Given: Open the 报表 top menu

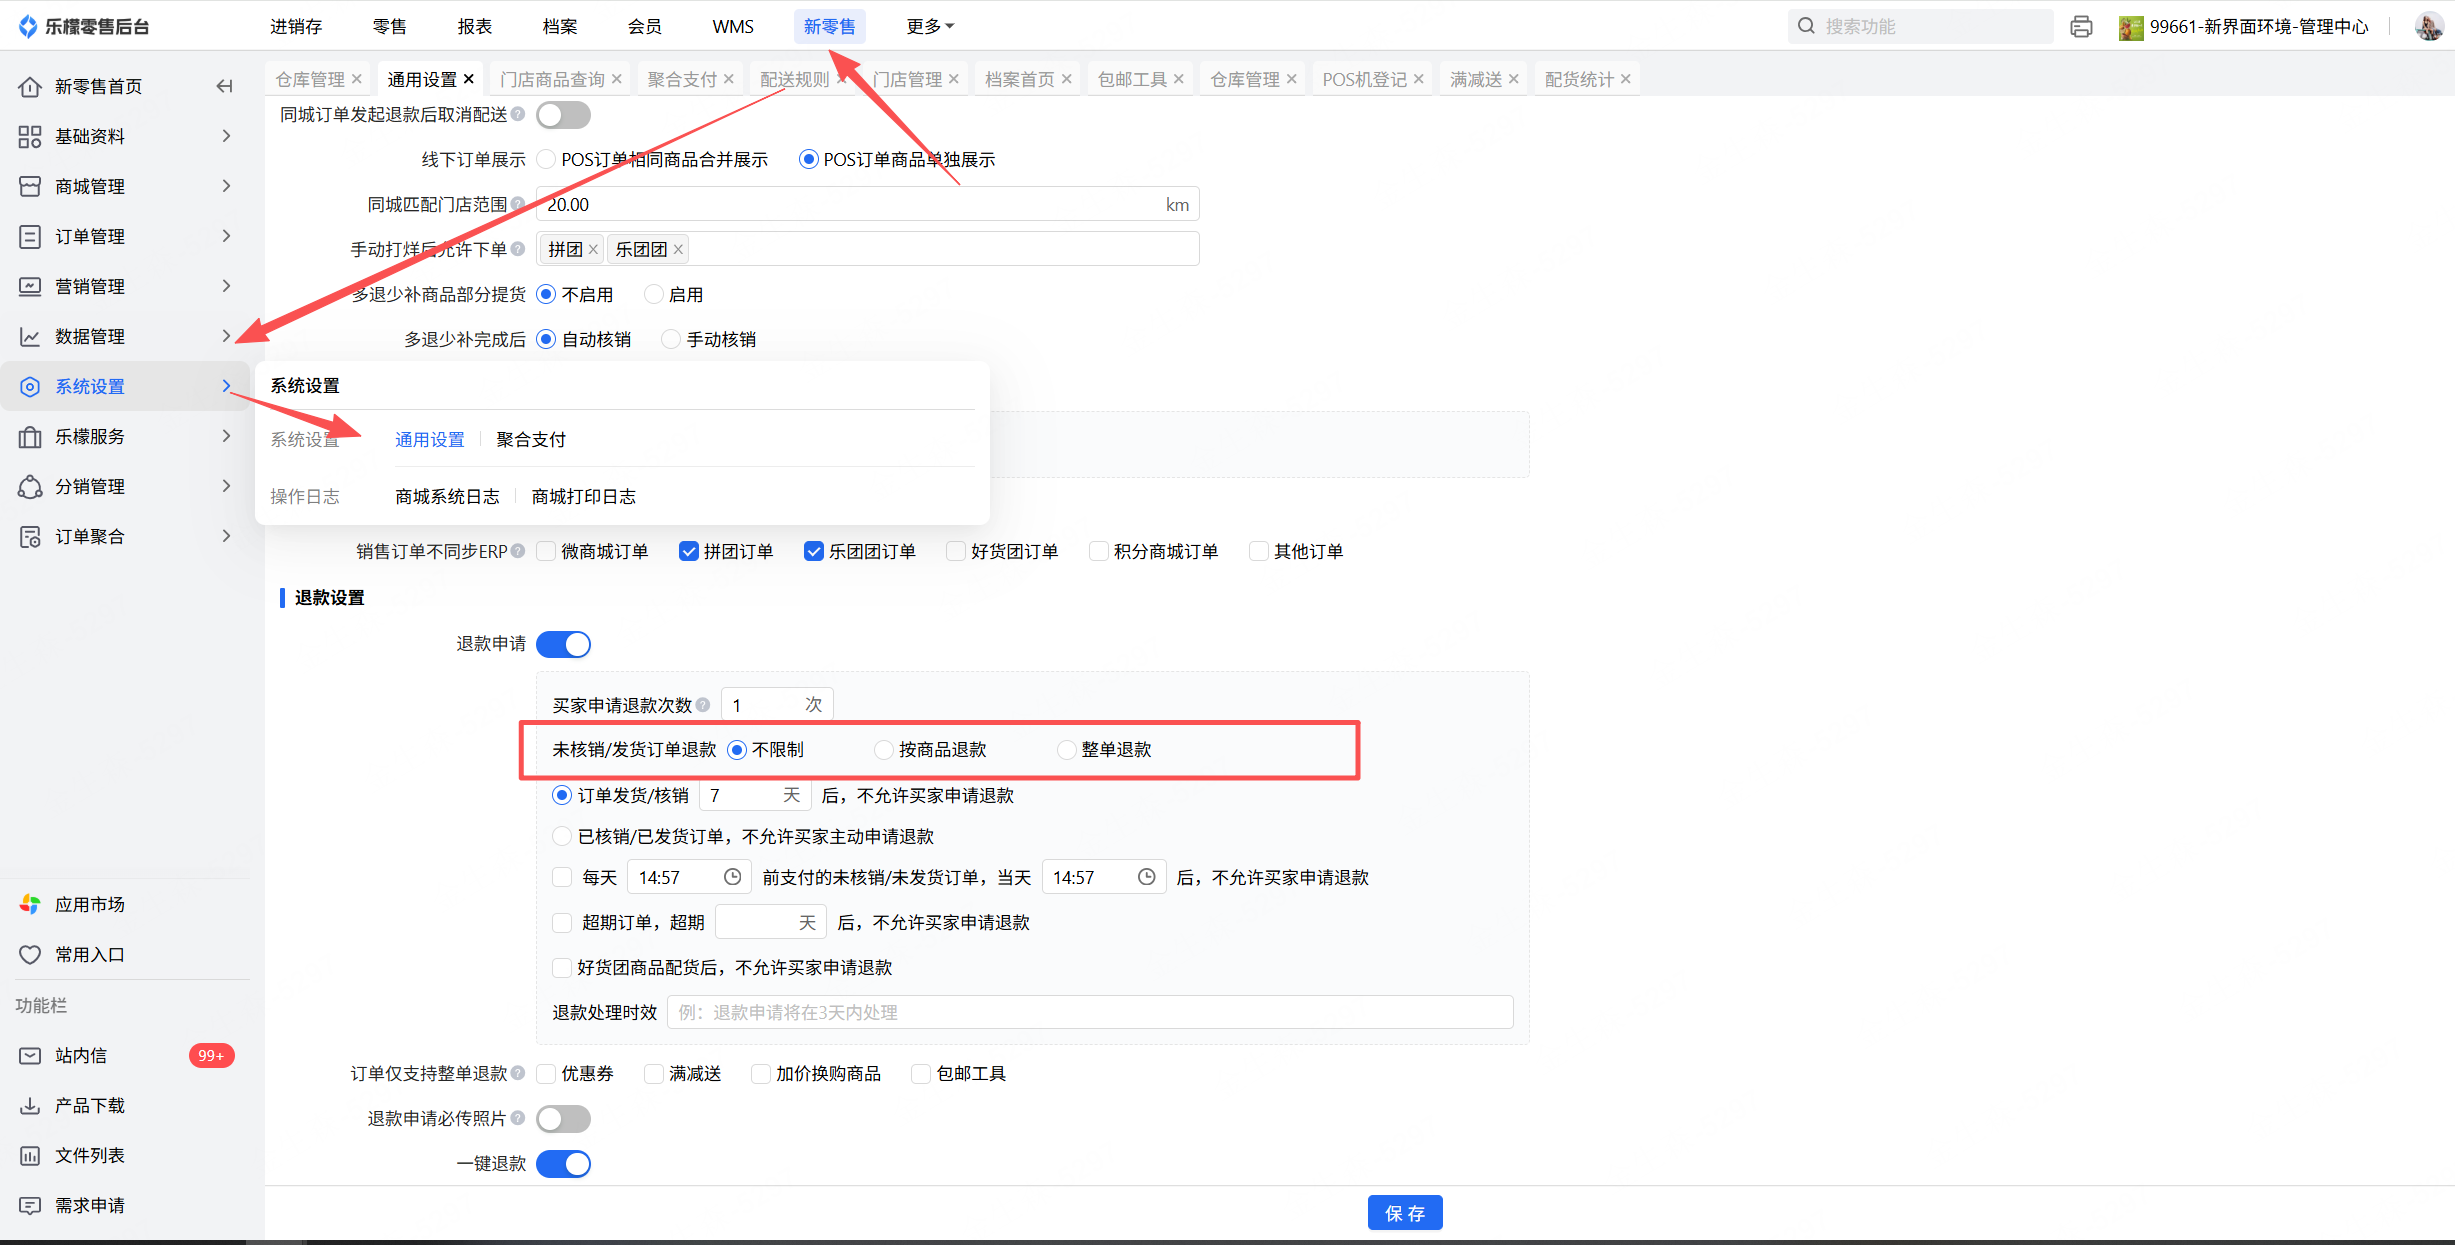Looking at the screenshot, I should pyautogui.click(x=475, y=27).
